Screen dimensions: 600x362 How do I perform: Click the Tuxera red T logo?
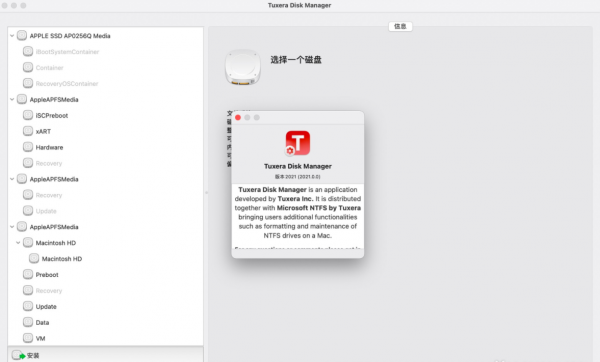(x=298, y=143)
